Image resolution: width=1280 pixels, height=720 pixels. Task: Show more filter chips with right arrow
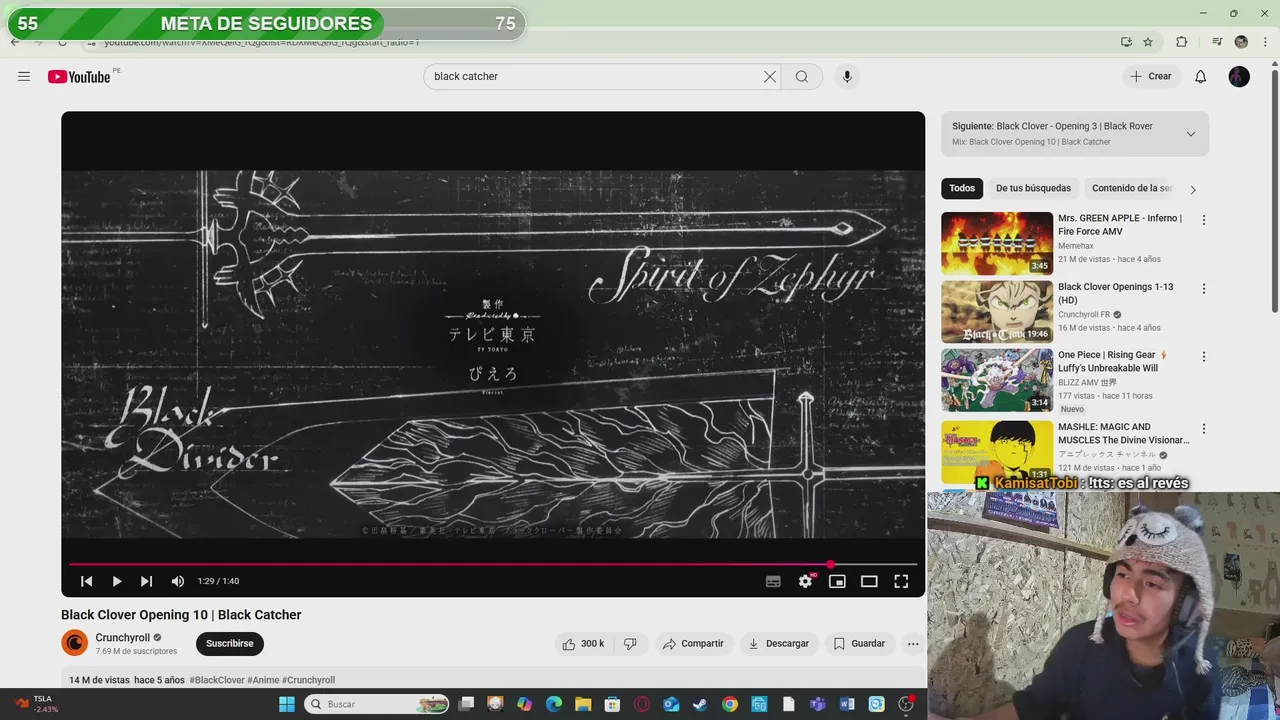(x=1192, y=189)
